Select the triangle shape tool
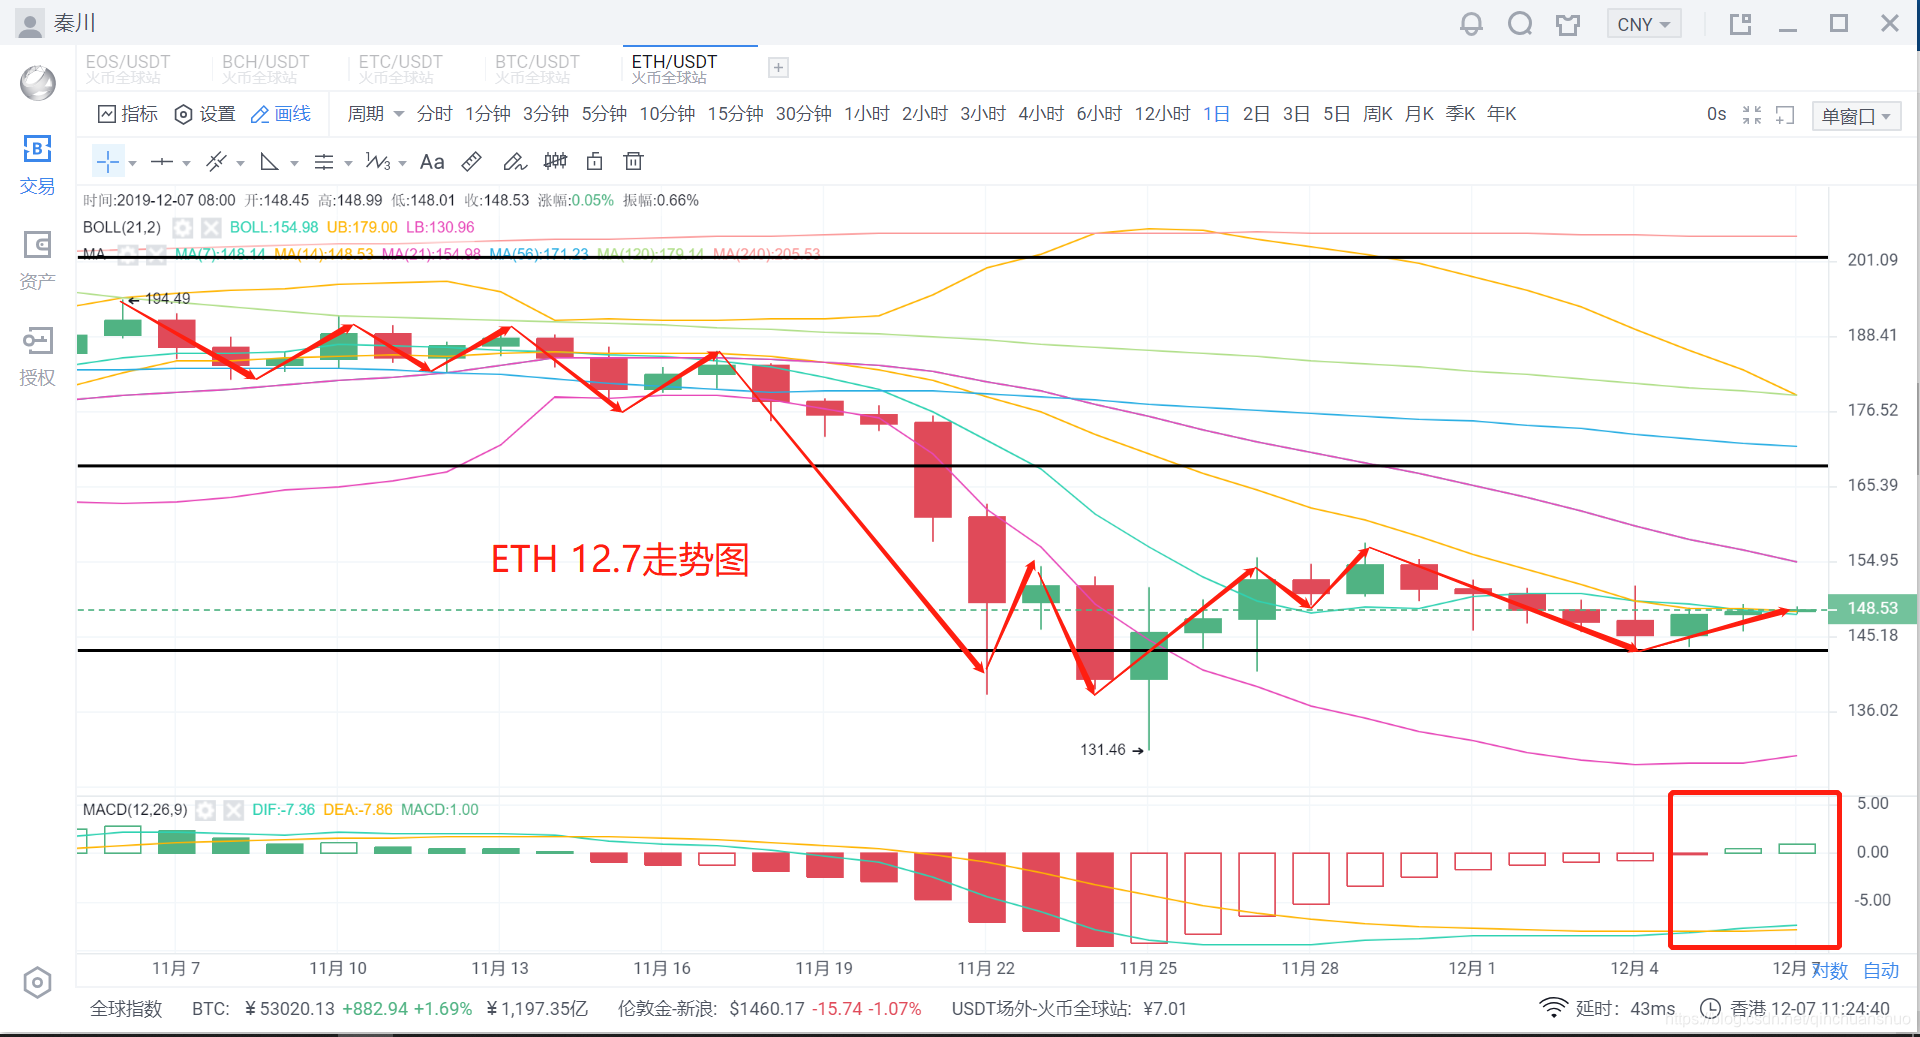Screen dimensions: 1920x1037 [269, 162]
